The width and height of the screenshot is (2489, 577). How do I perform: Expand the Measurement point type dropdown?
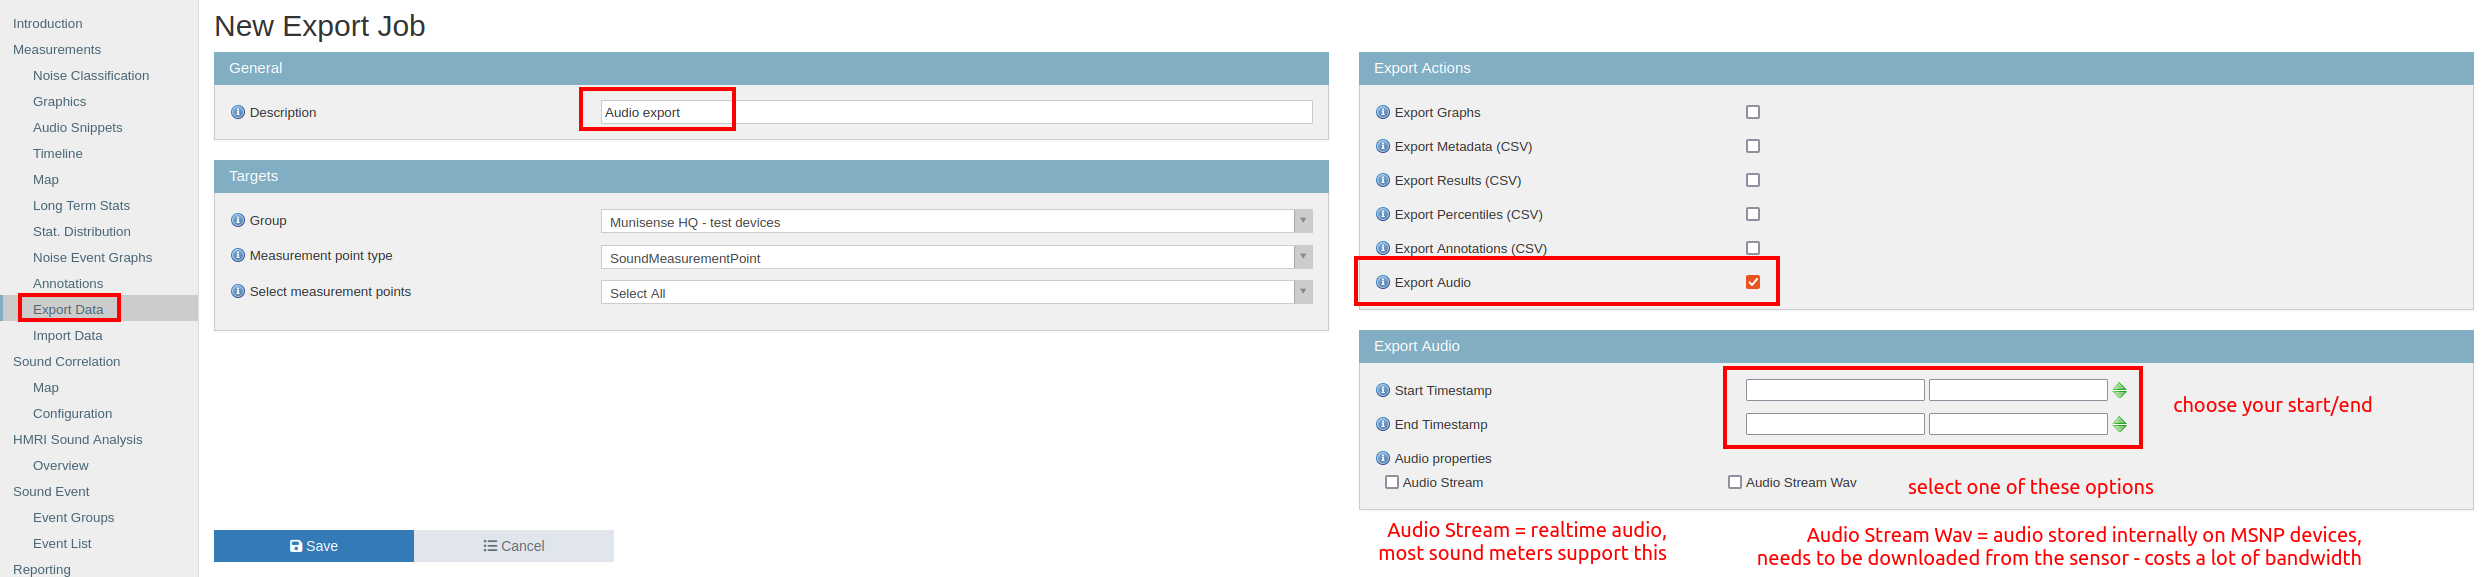956,257
